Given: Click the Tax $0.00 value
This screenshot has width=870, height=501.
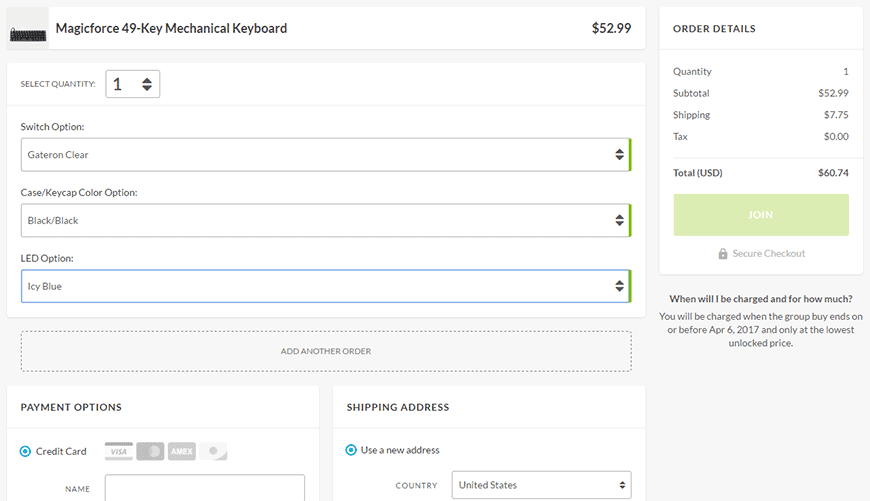Looking at the screenshot, I should pyautogui.click(x=836, y=136).
